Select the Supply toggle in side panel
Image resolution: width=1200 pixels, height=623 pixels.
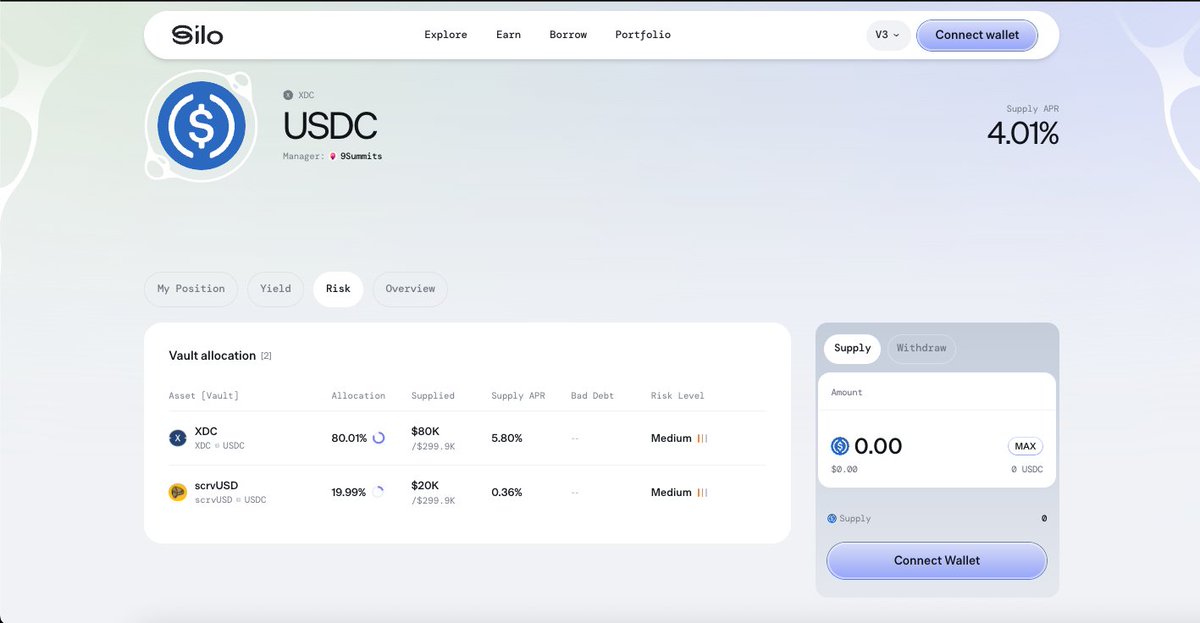852,348
